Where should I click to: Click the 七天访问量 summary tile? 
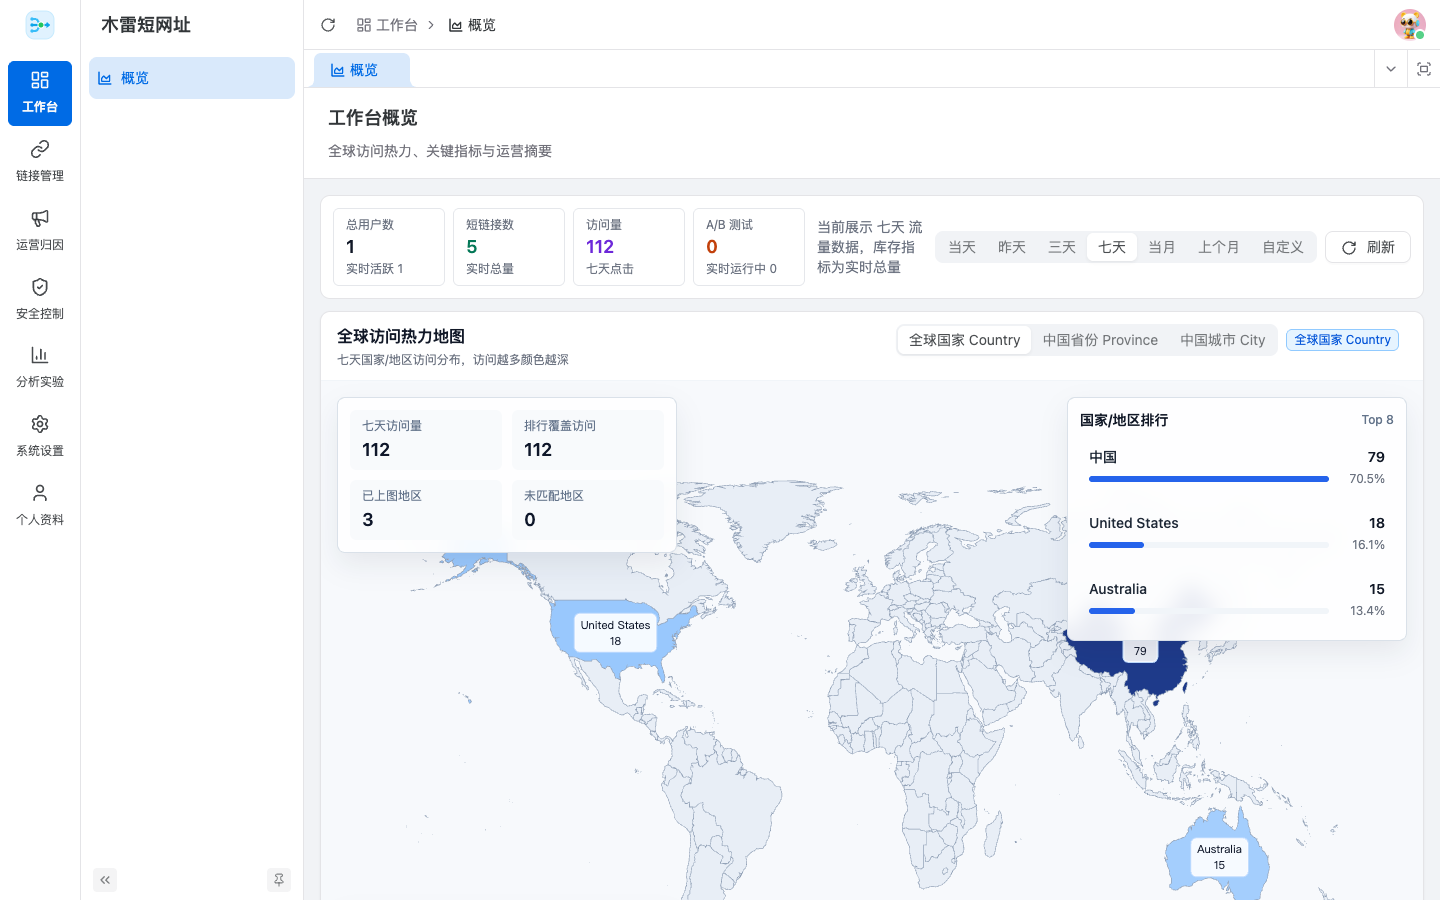pos(426,440)
